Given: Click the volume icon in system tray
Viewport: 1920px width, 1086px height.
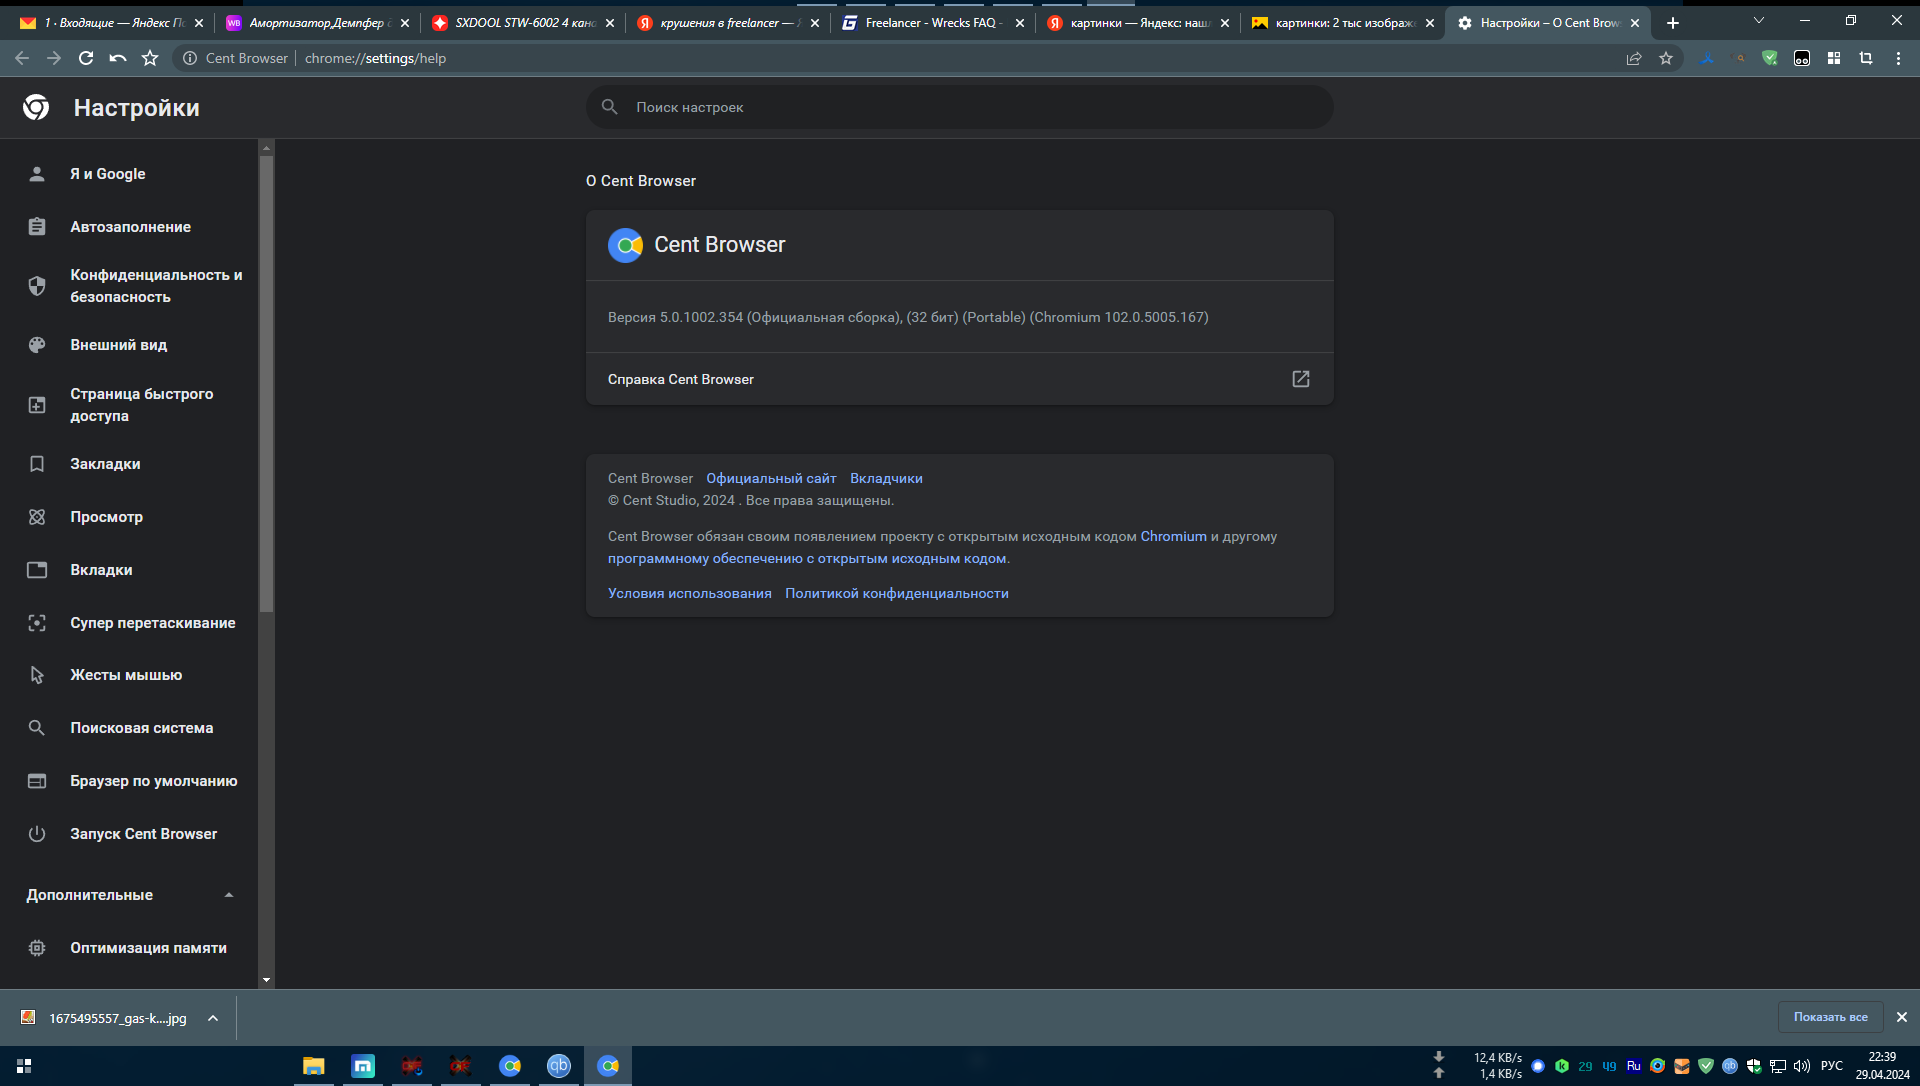Looking at the screenshot, I should click(x=1802, y=1066).
